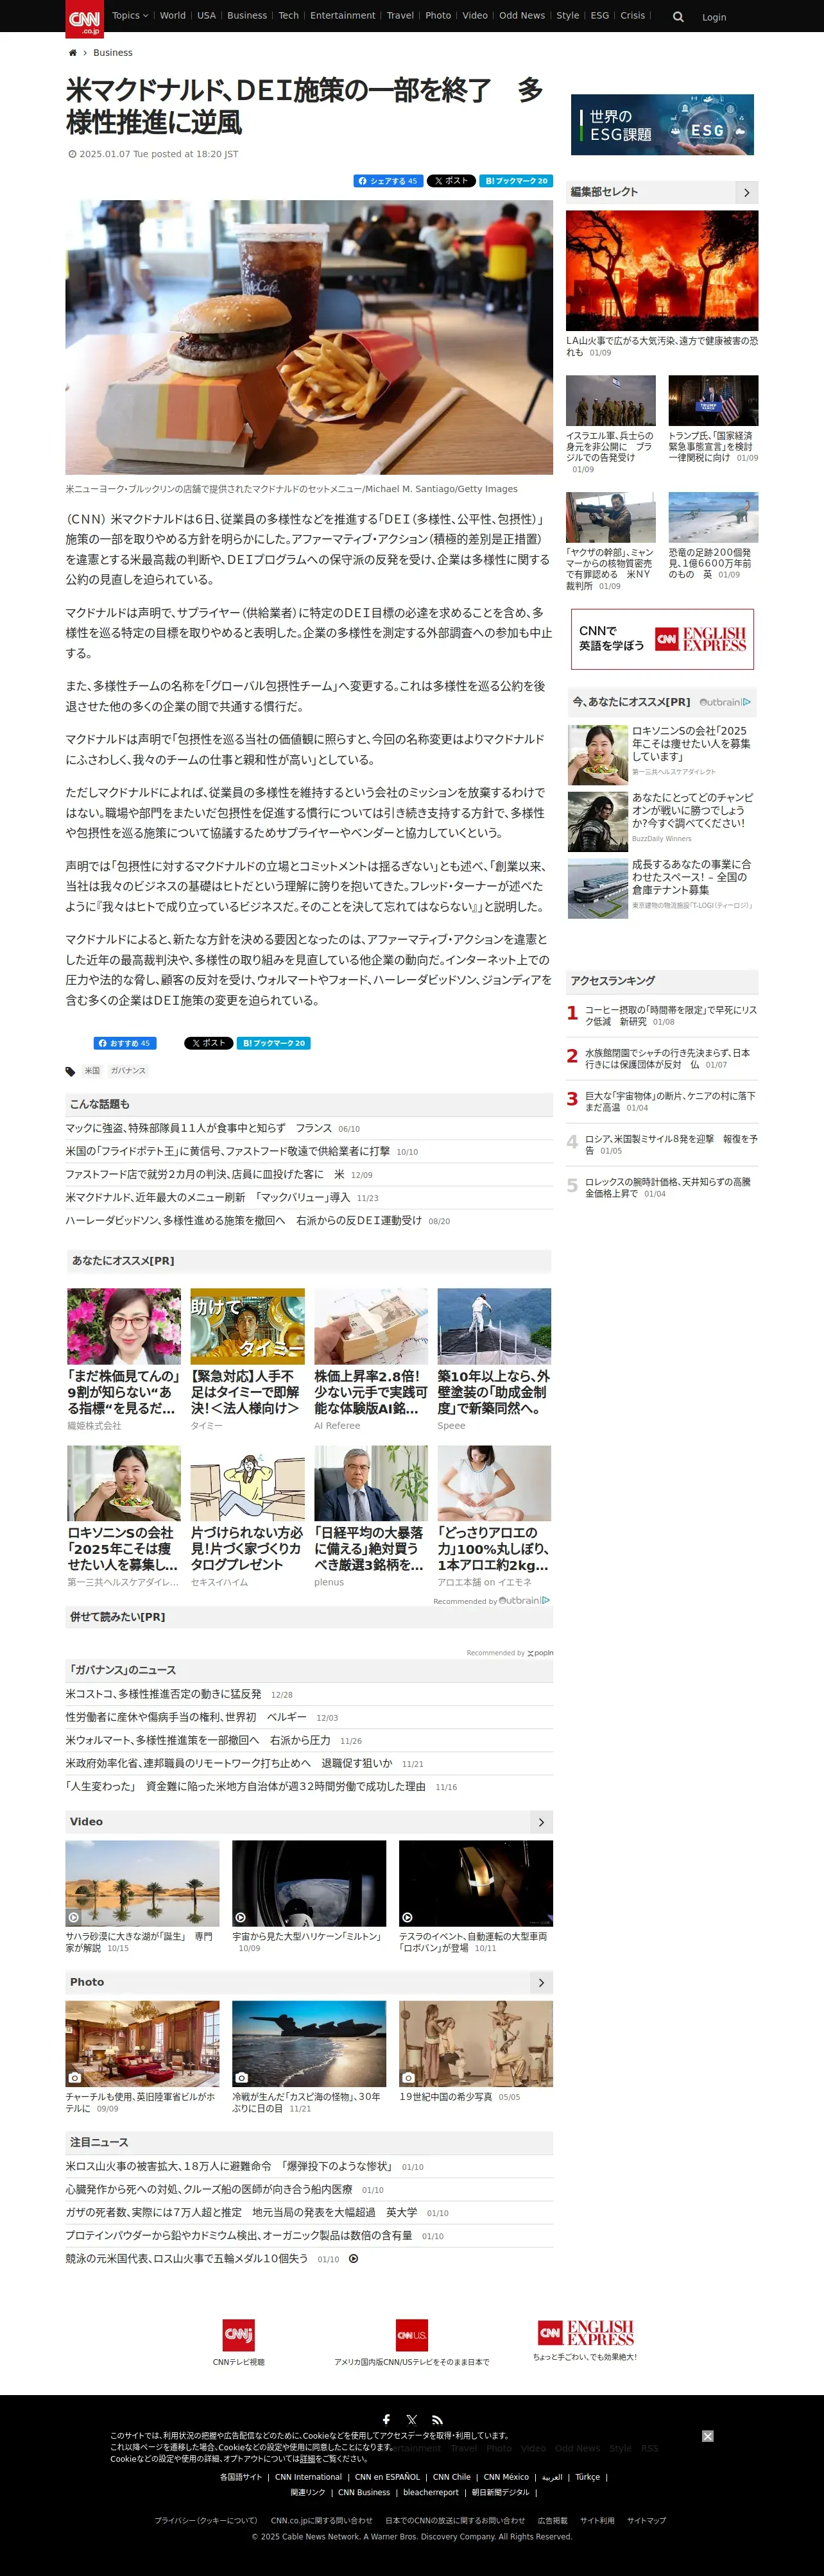The height and width of the screenshot is (2576, 824).
Task: Click the bottom X ポスト button
Action: (209, 1043)
